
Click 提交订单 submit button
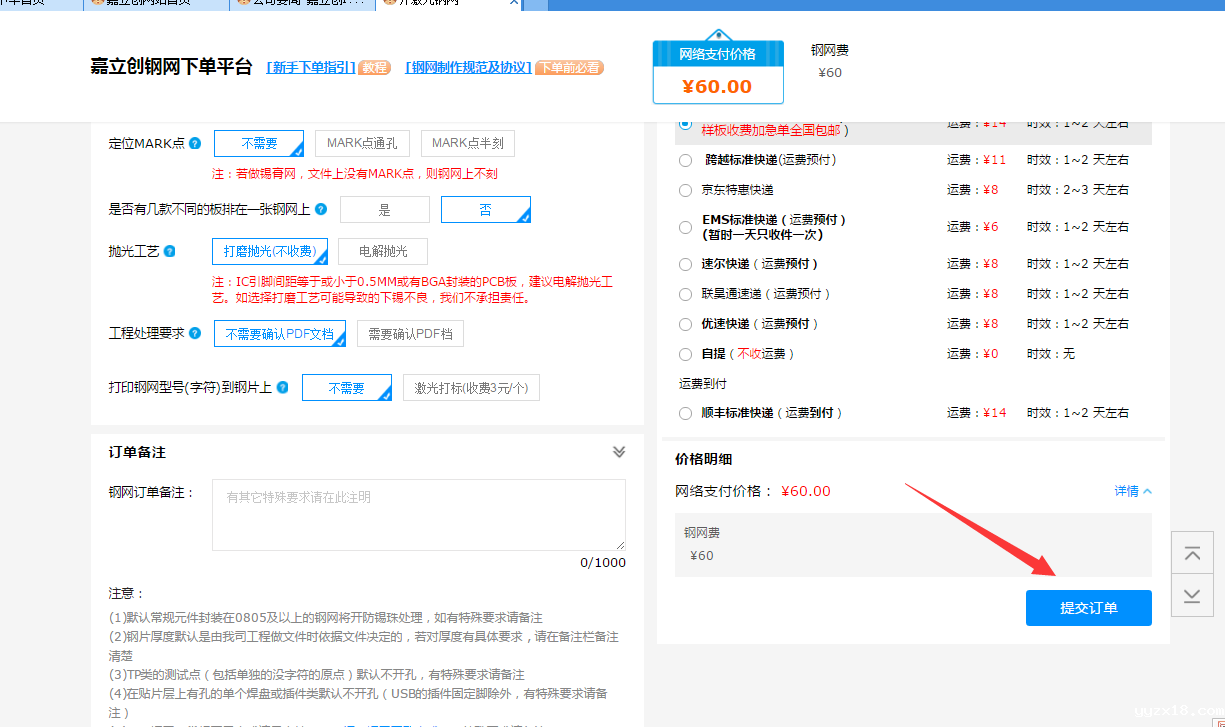click(1088, 608)
